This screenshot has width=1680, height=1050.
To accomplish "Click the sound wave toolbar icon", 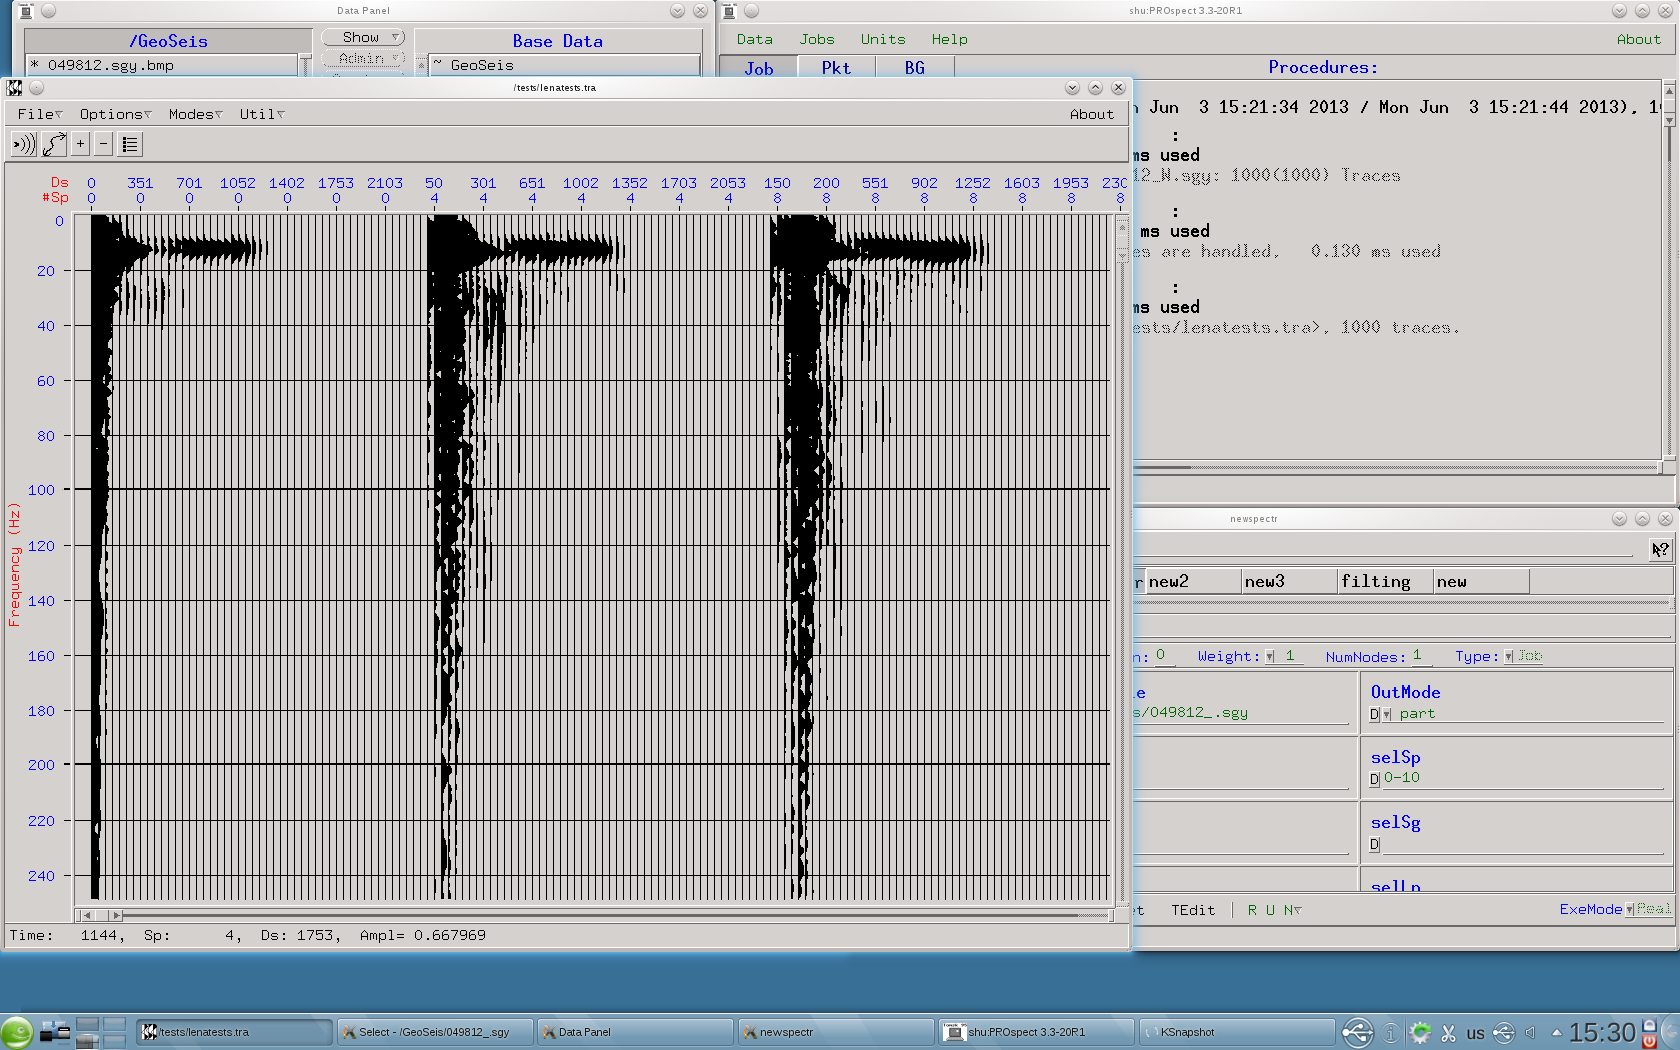I will click(x=24, y=145).
